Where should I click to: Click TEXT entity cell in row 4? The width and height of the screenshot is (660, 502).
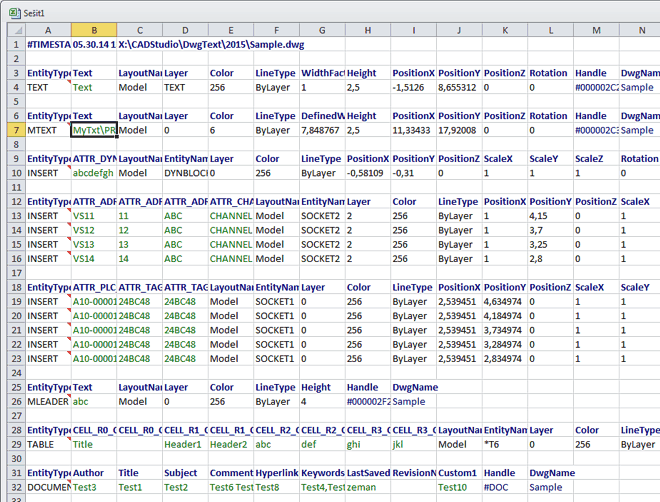click(x=48, y=87)
